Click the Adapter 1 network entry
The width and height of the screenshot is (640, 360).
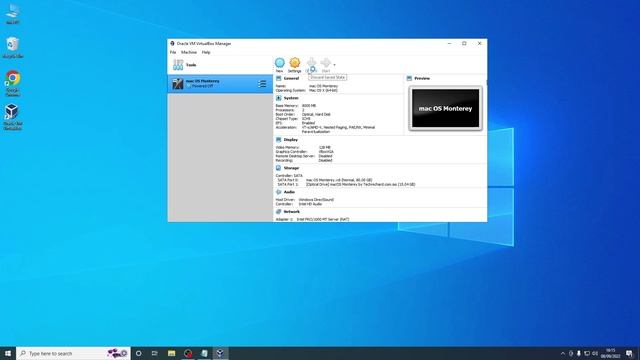pyautogui.click(x=312, y=220)
